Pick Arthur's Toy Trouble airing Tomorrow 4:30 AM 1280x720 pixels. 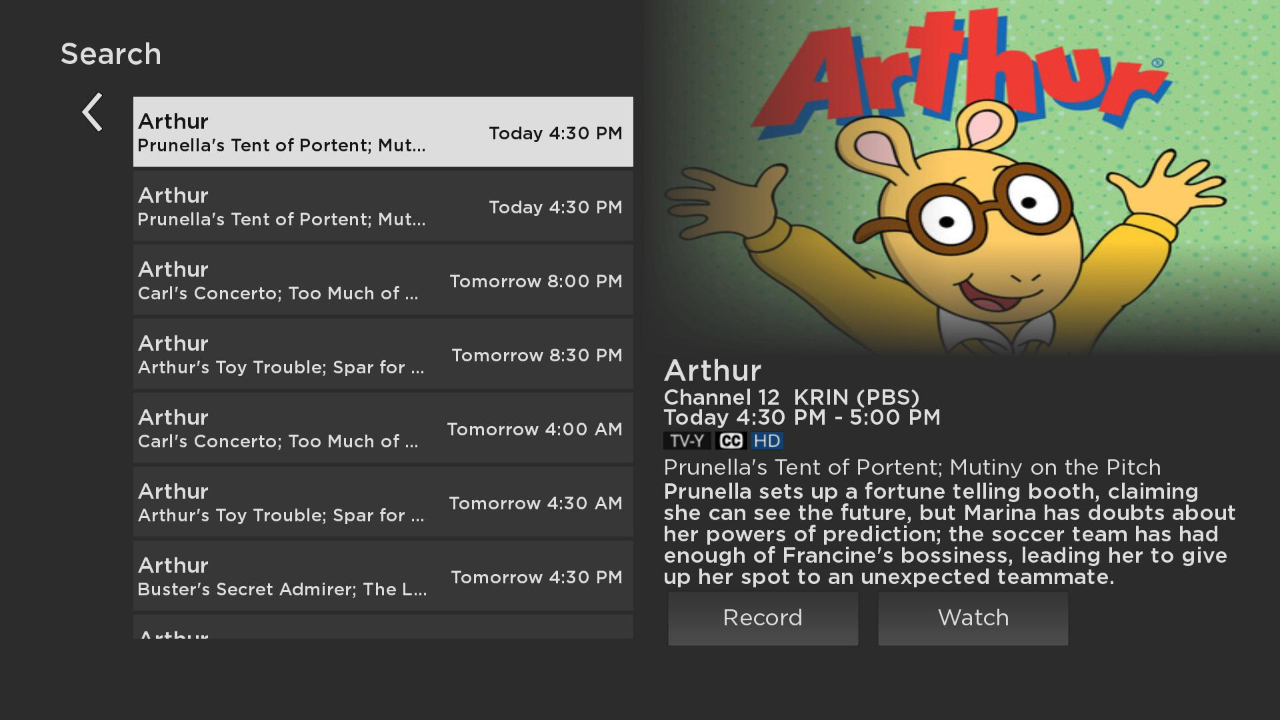coord(382,502)
